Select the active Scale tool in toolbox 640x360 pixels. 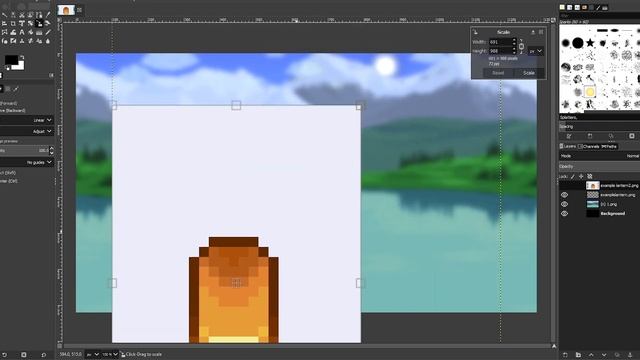pos(39,23)
